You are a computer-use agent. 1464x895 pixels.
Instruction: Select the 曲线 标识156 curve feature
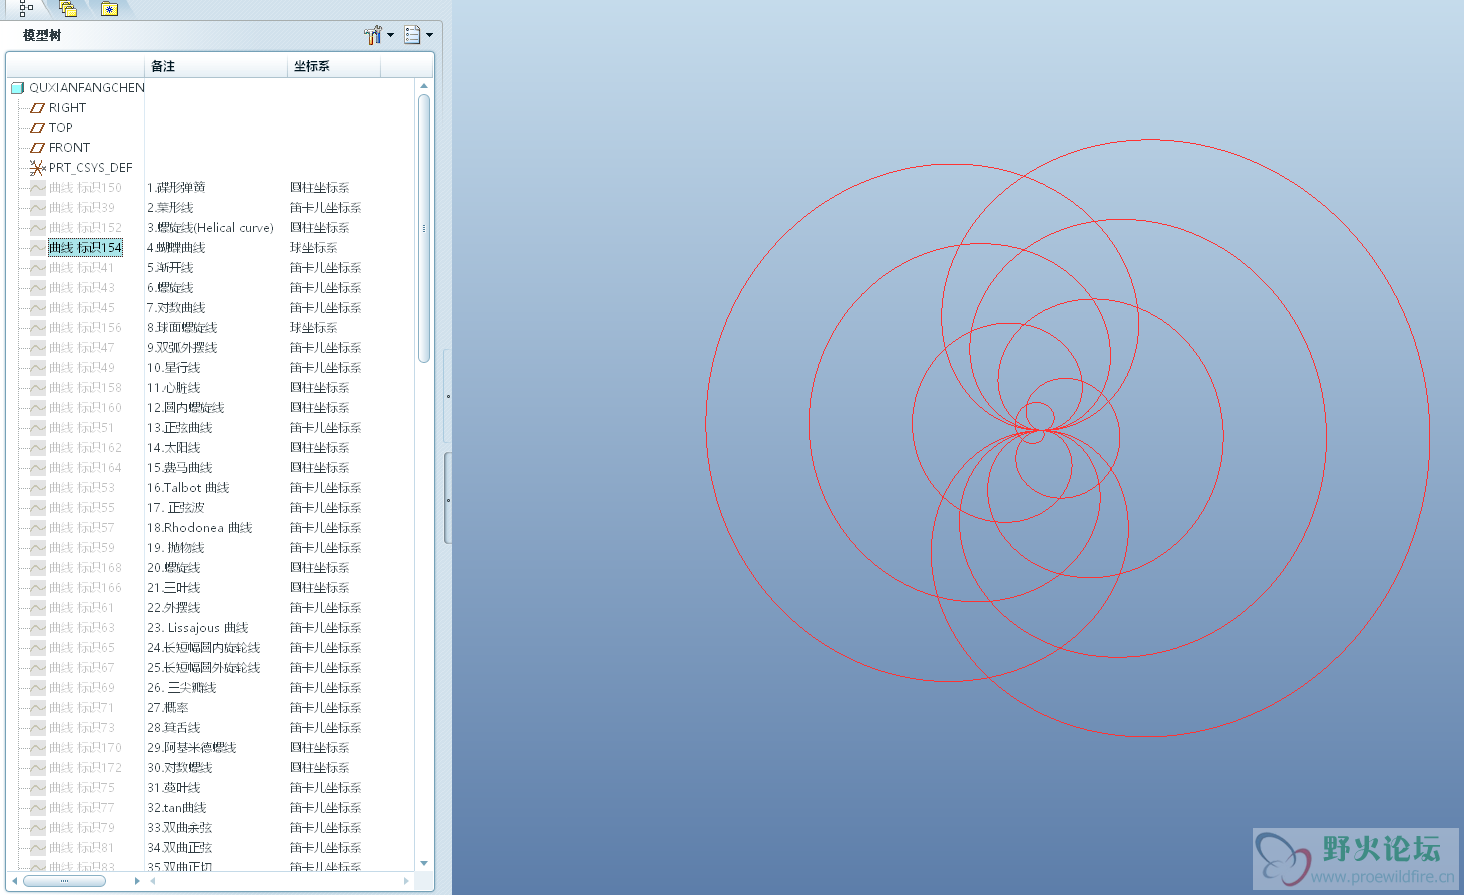tap(85, 328)
